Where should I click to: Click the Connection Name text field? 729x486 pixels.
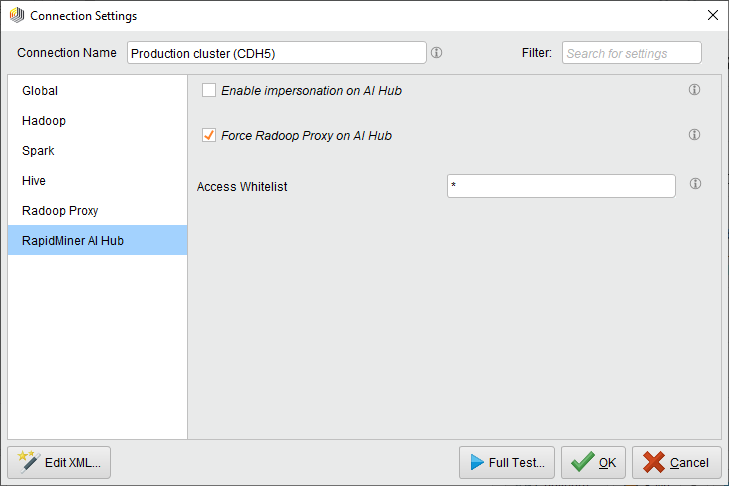(277, 53)
